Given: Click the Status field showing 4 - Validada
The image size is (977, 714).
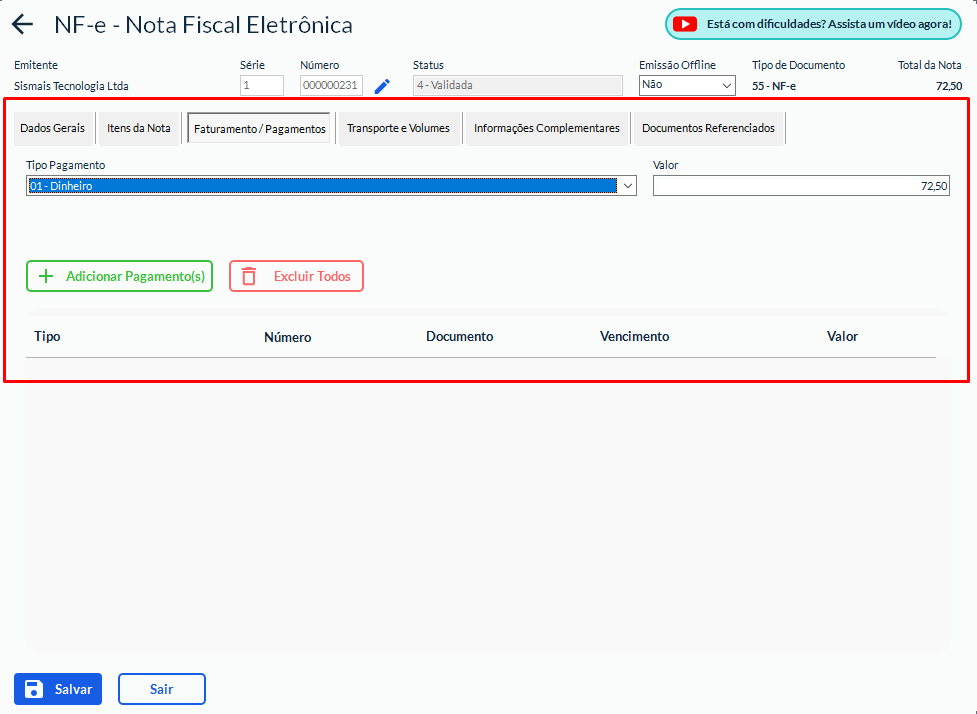Looking at the screenshot, I should 516,86.
